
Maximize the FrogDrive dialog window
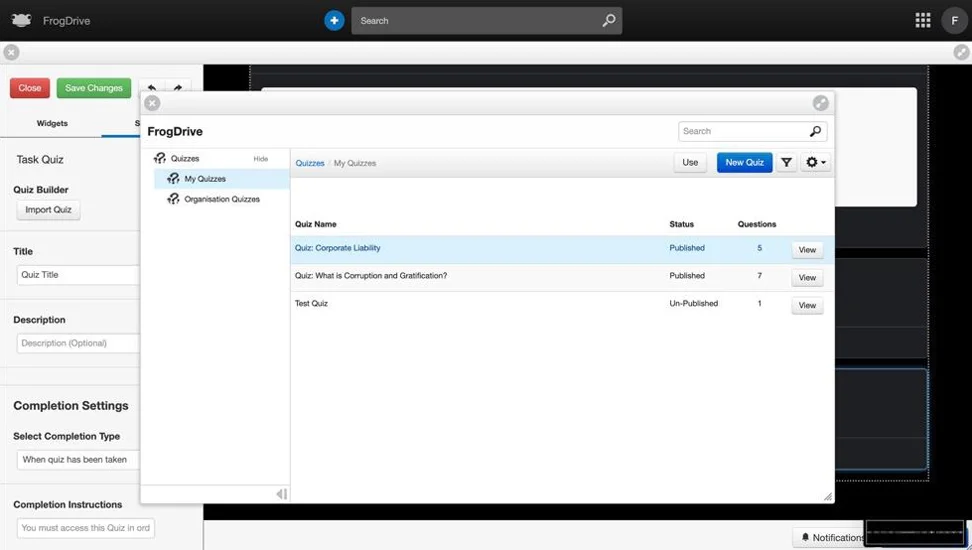820,103
